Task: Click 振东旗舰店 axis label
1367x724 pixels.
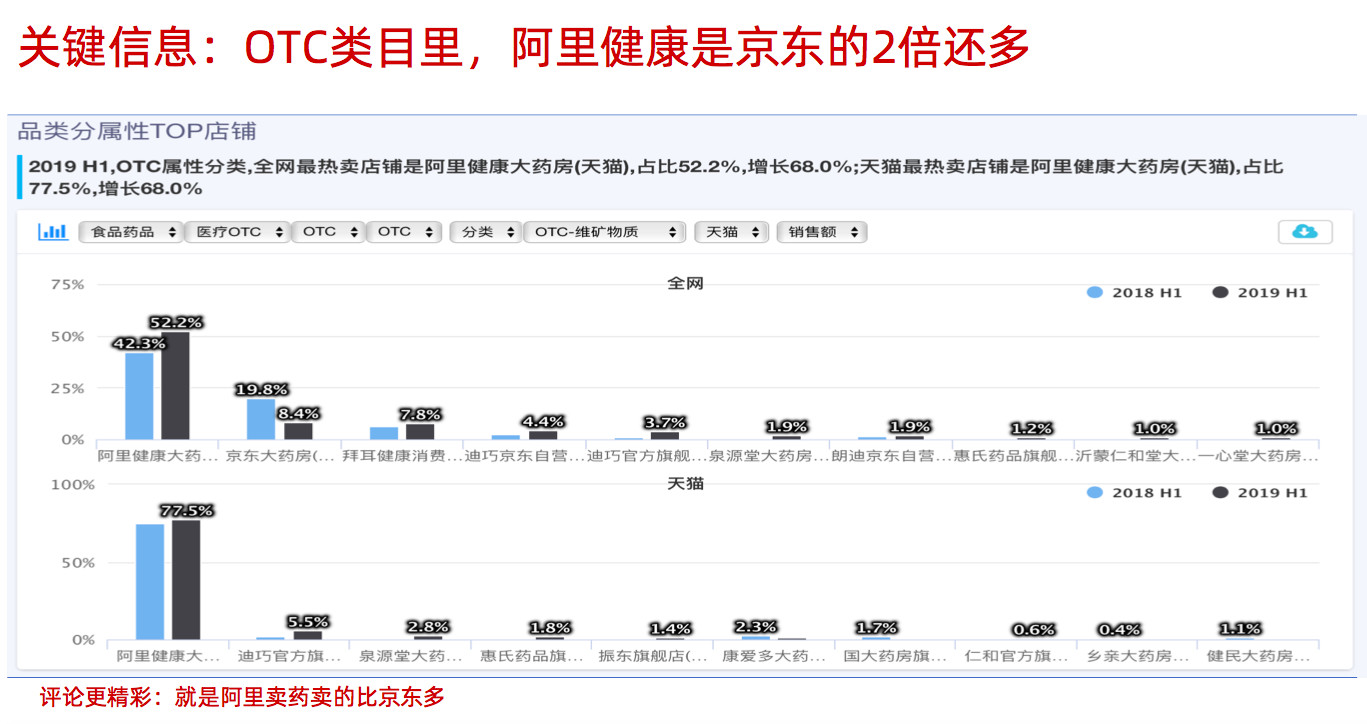Action: coord(653,657)
